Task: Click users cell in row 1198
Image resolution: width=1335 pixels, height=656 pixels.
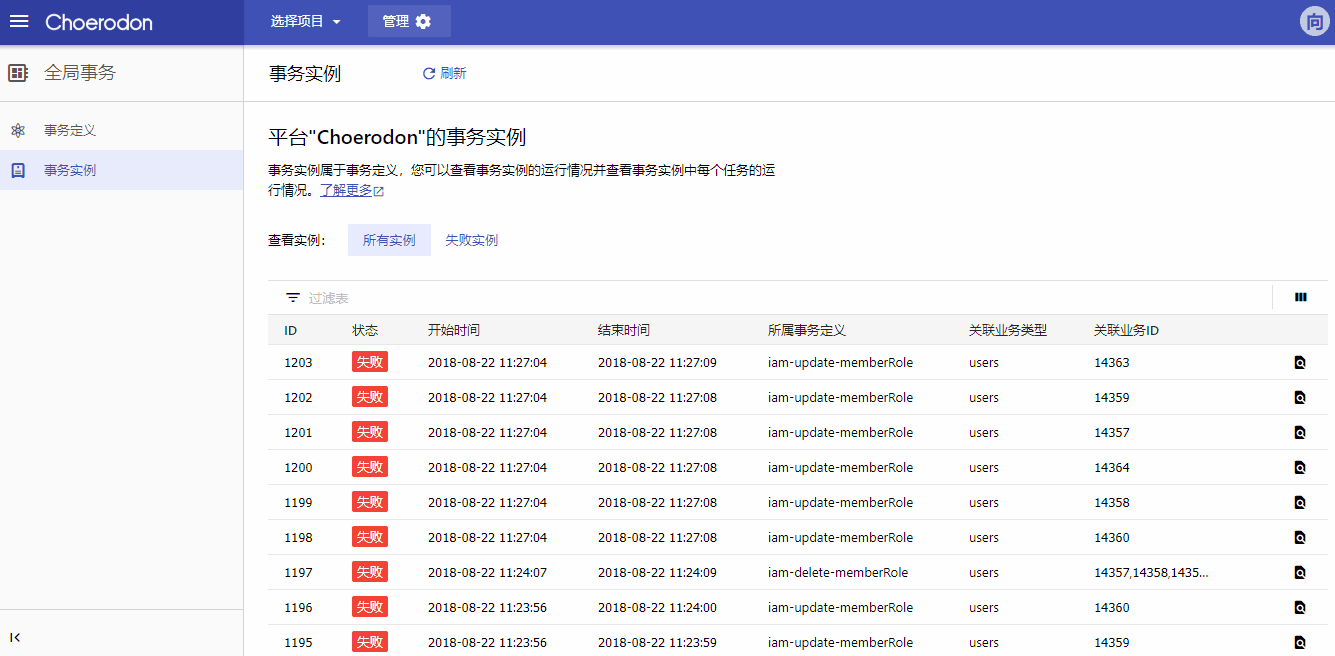Action: (x=984, y=537)
